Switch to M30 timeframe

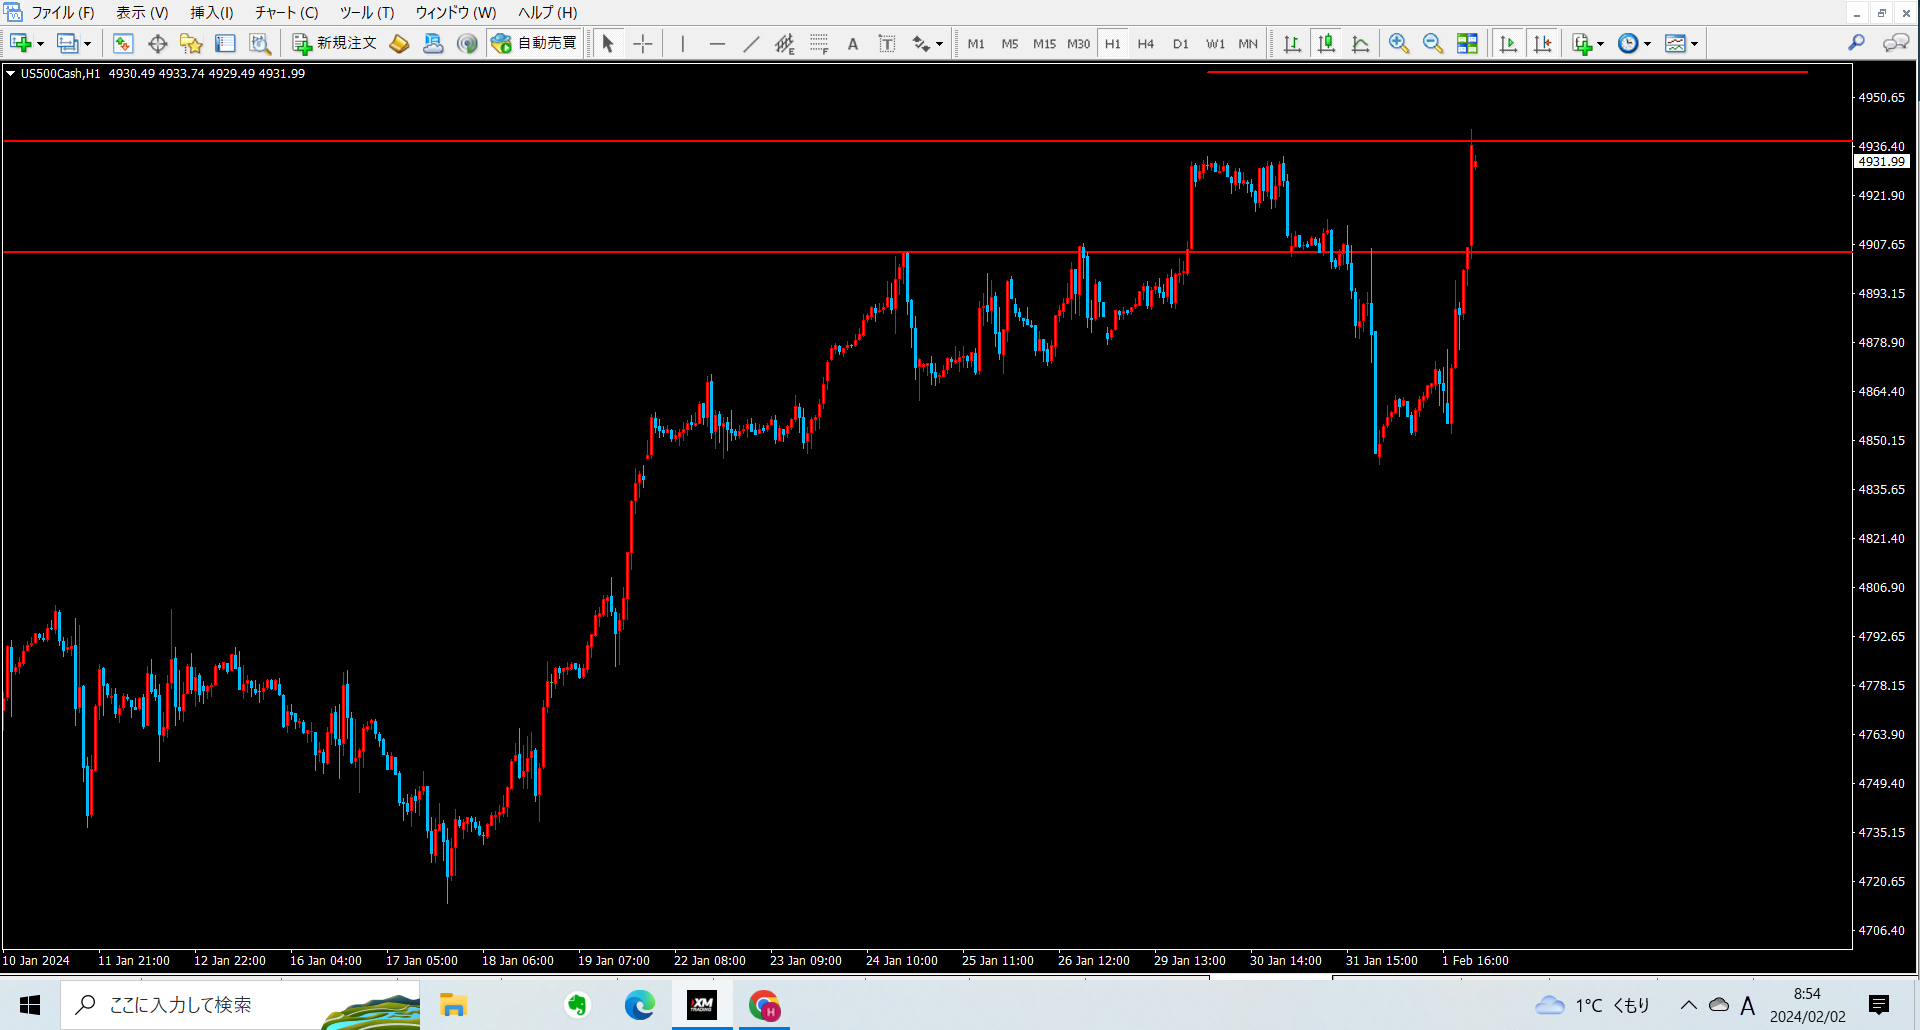[x=1078, y=43]
